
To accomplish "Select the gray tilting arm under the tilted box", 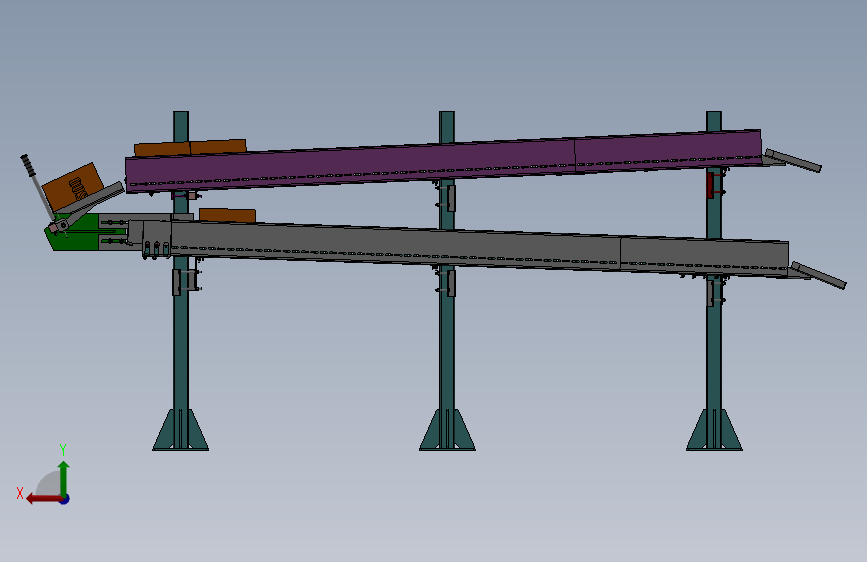I will click(93, 201).
